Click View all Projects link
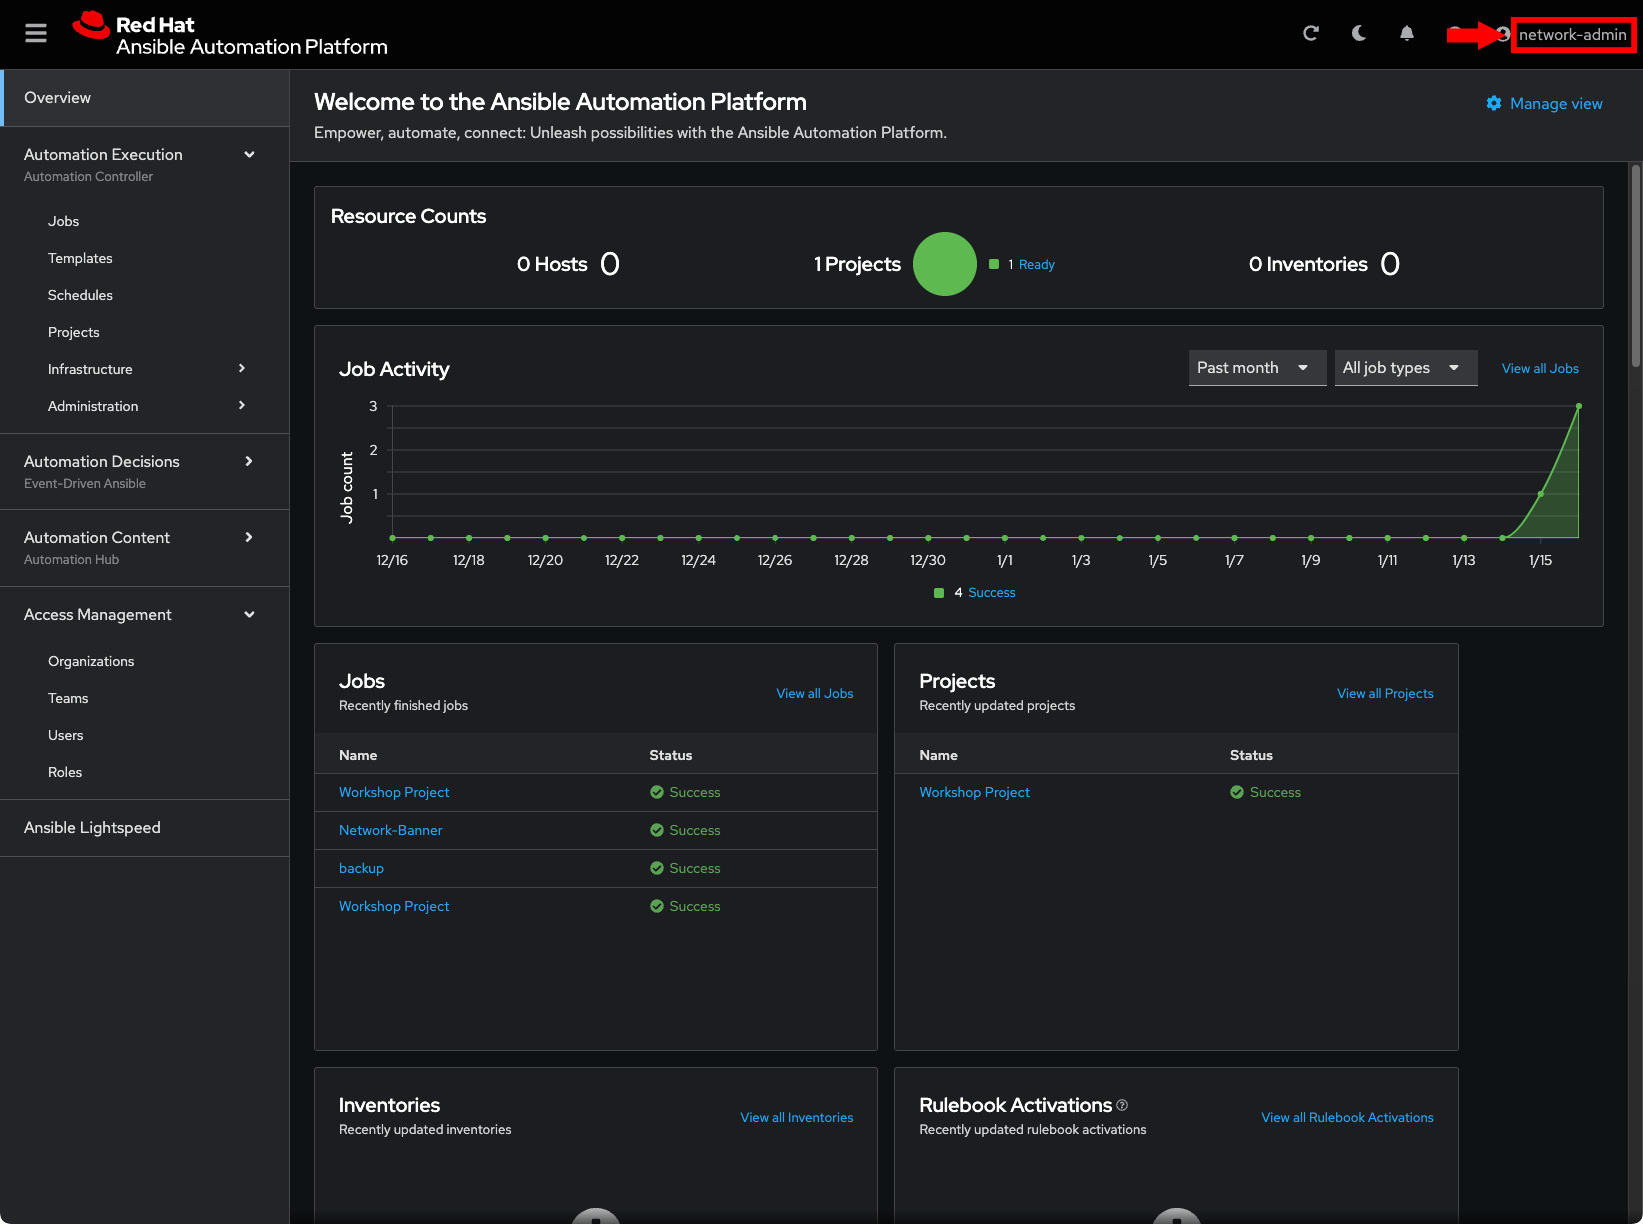The width and height of the screenshot is (1643, 1224). (1385, 693)
